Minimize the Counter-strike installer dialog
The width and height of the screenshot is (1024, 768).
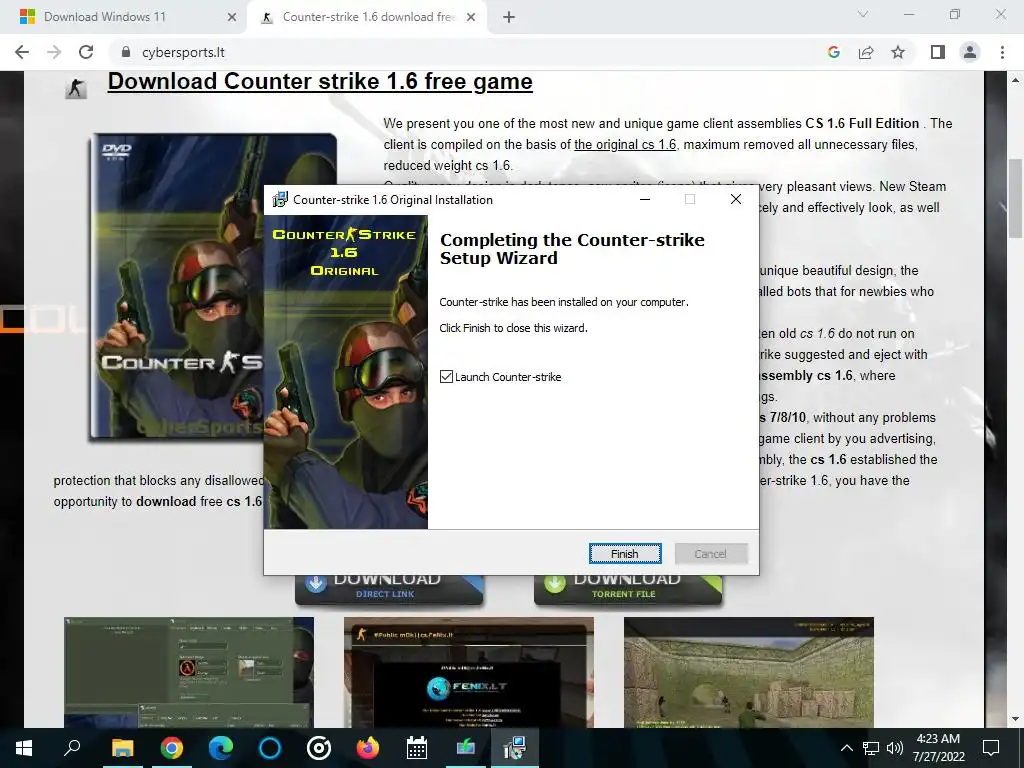(645, 200)
